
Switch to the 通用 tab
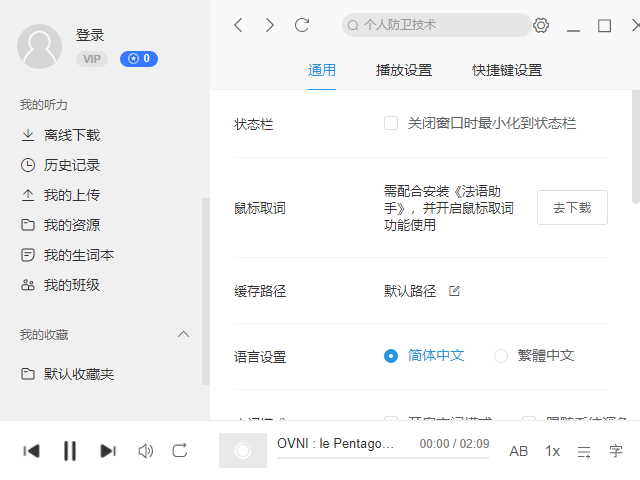pyautogui.click(x=322, y=70)
